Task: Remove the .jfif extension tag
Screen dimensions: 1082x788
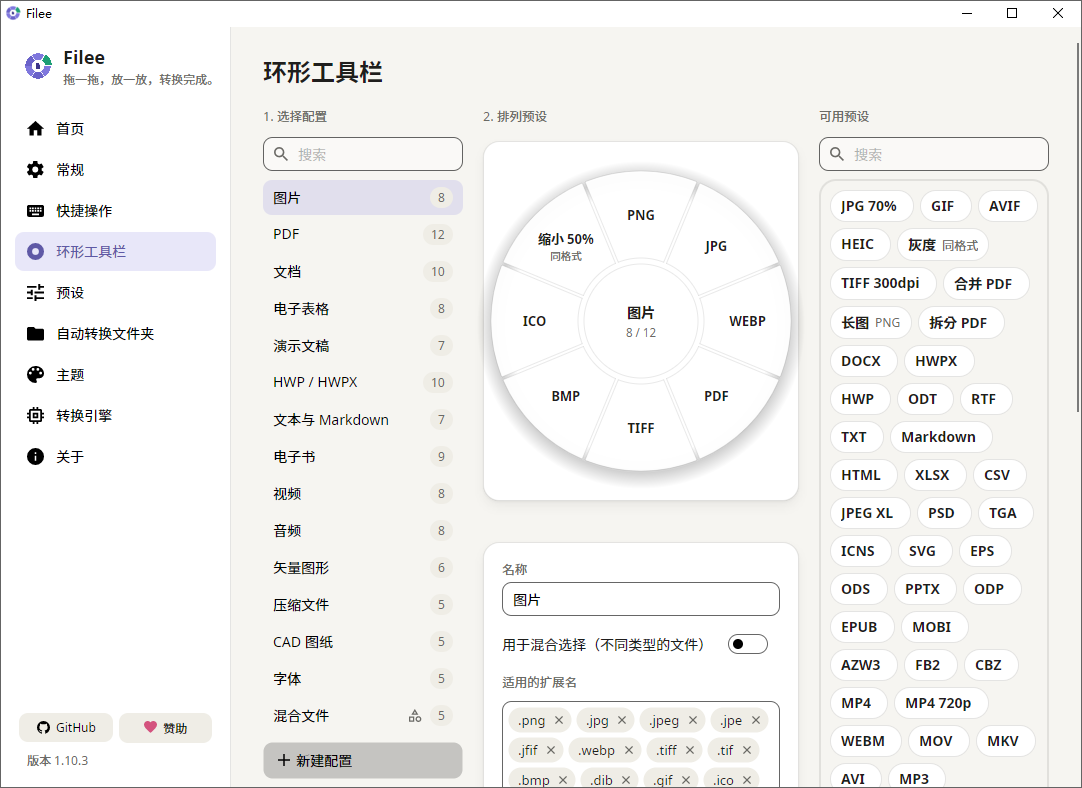Action: pyautogui.click(x=551, y=750)
